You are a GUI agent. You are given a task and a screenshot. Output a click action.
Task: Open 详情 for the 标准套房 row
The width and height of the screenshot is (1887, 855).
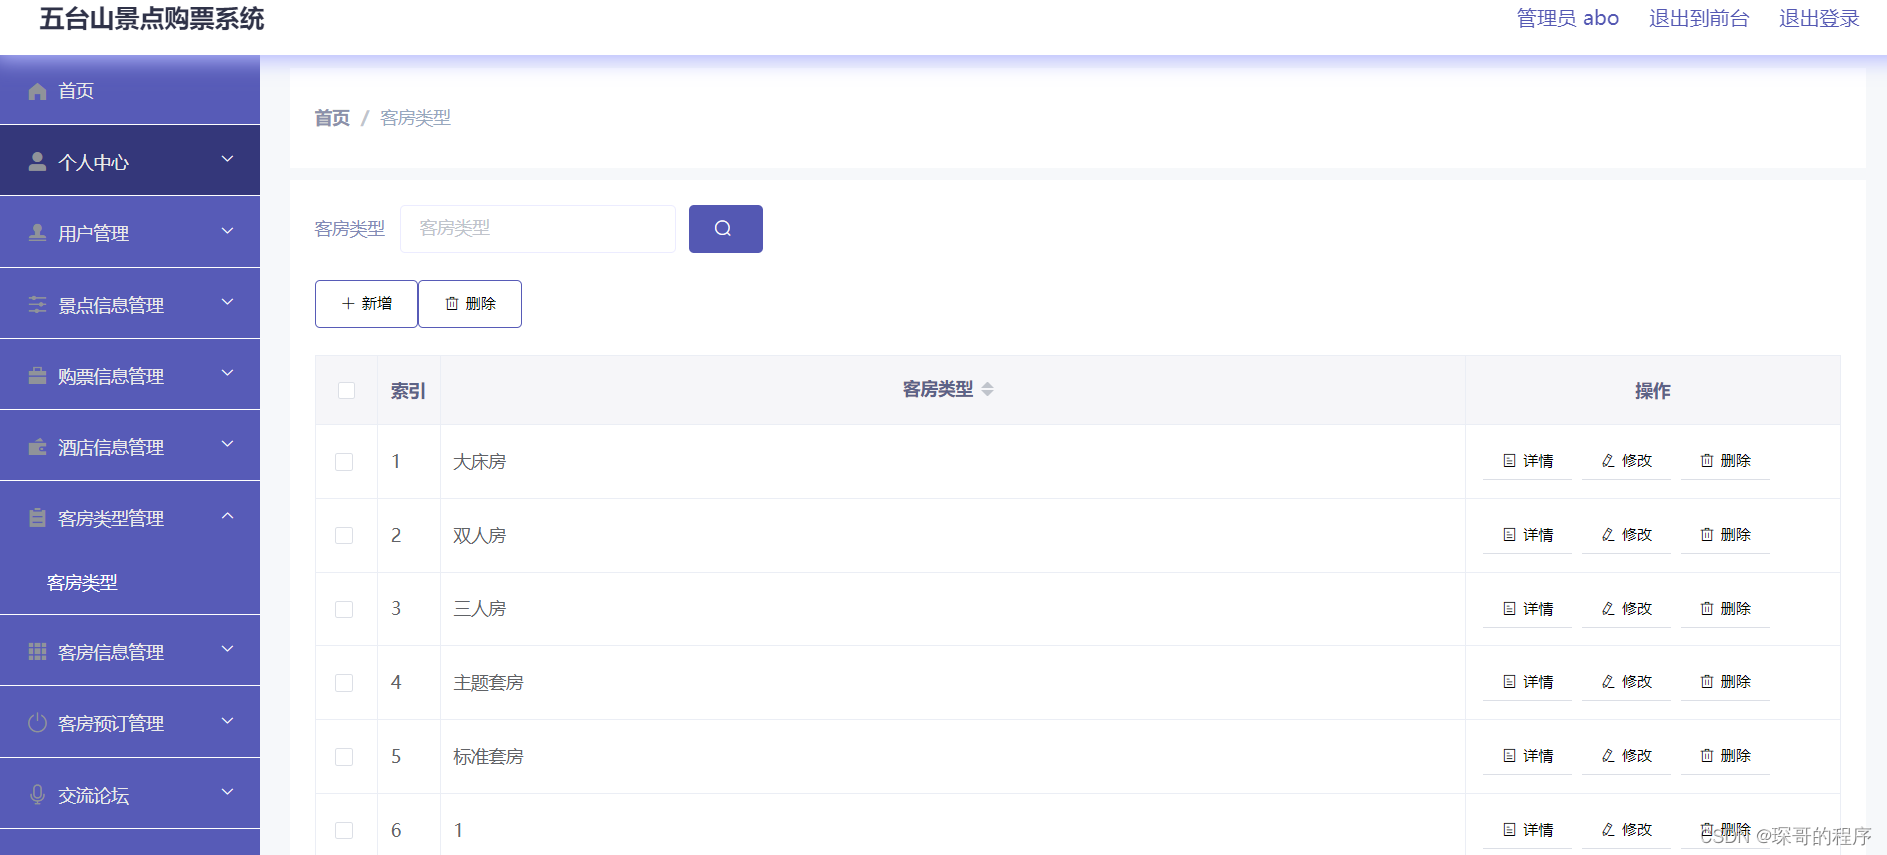click(x=1527, y=756)
